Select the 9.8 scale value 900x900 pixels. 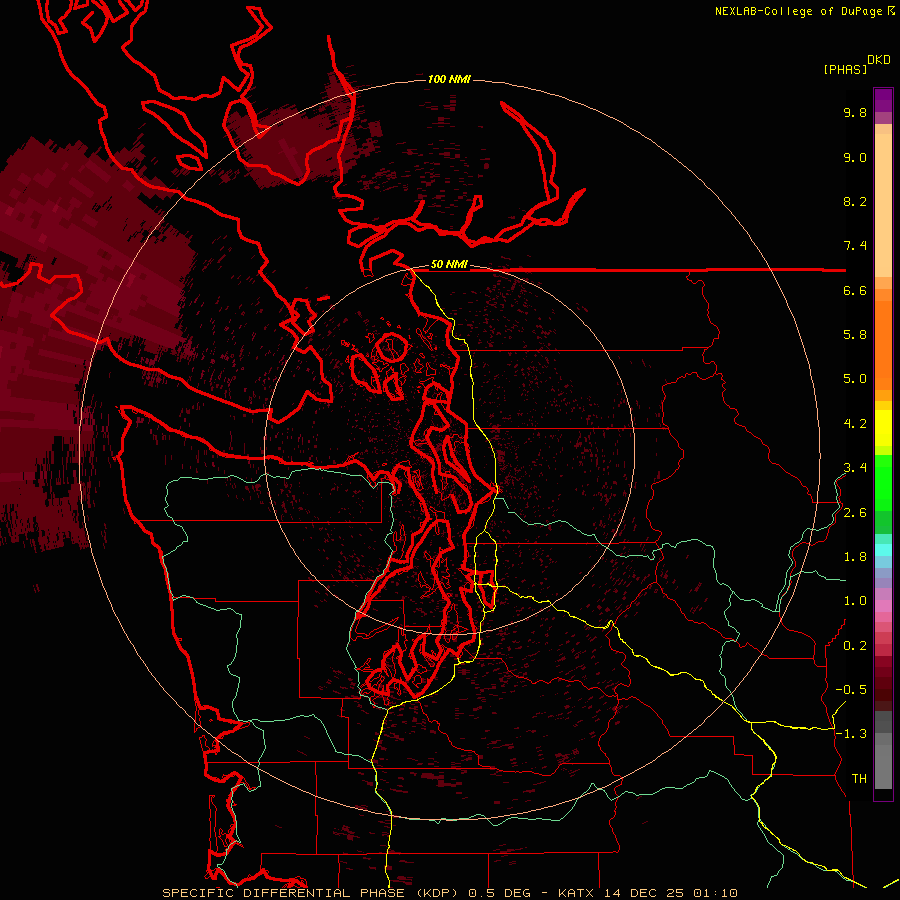tap(855, 112)
